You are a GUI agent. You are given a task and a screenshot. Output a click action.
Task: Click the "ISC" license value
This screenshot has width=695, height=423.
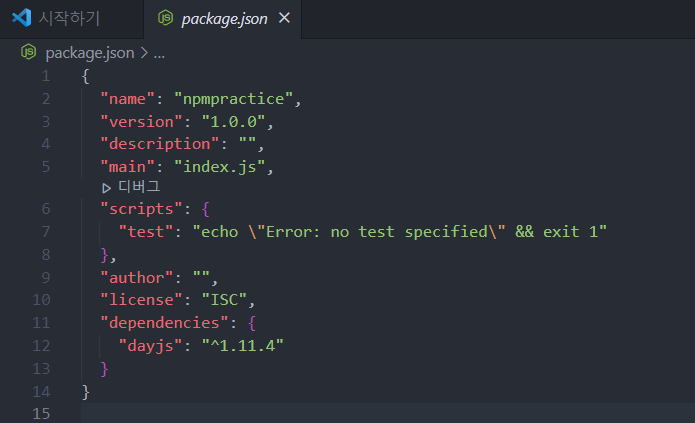[x=224, y=300]
